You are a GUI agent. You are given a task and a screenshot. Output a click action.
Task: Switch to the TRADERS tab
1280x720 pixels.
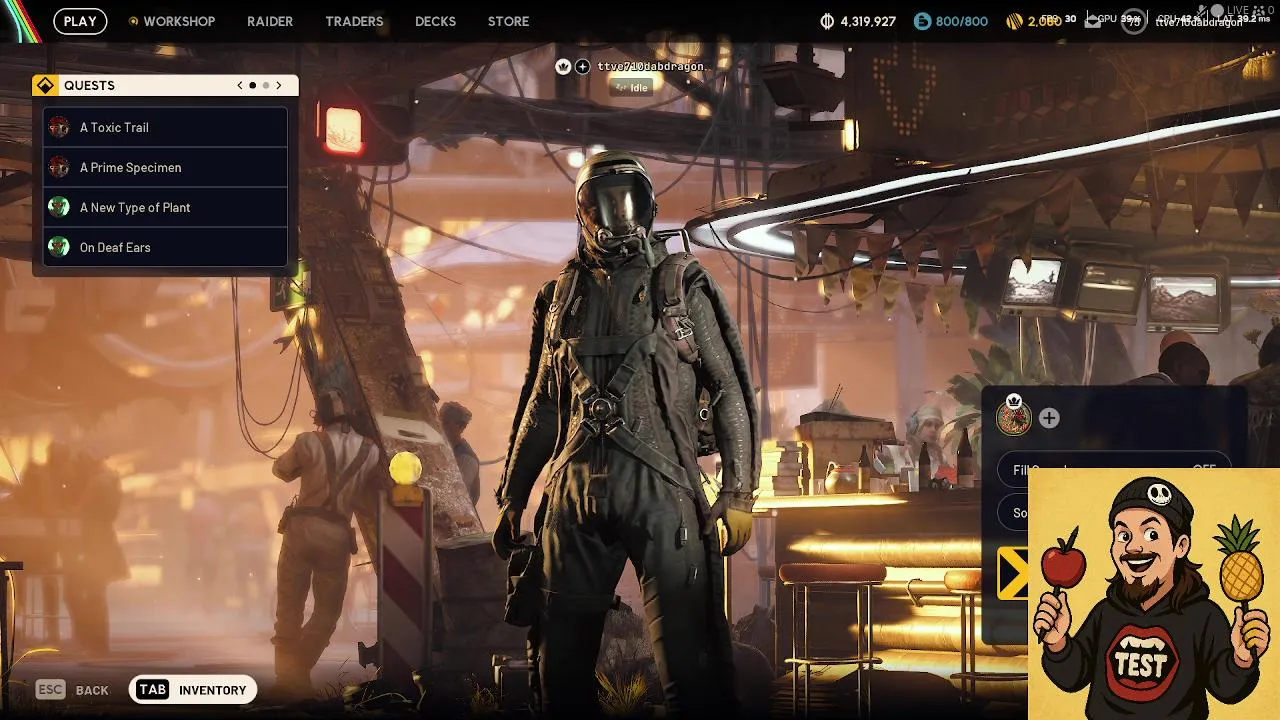click(354, 21)
